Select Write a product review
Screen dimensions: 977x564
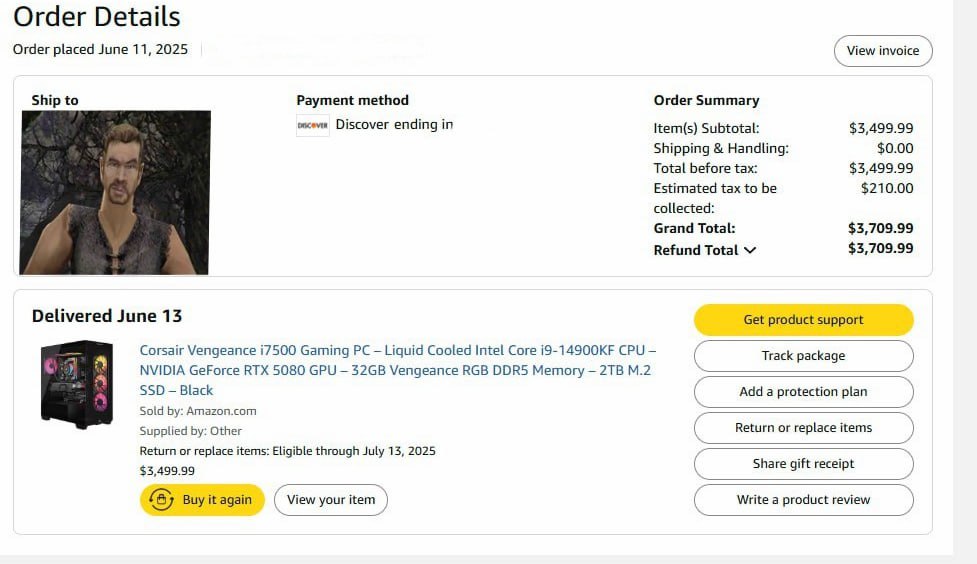803,500
